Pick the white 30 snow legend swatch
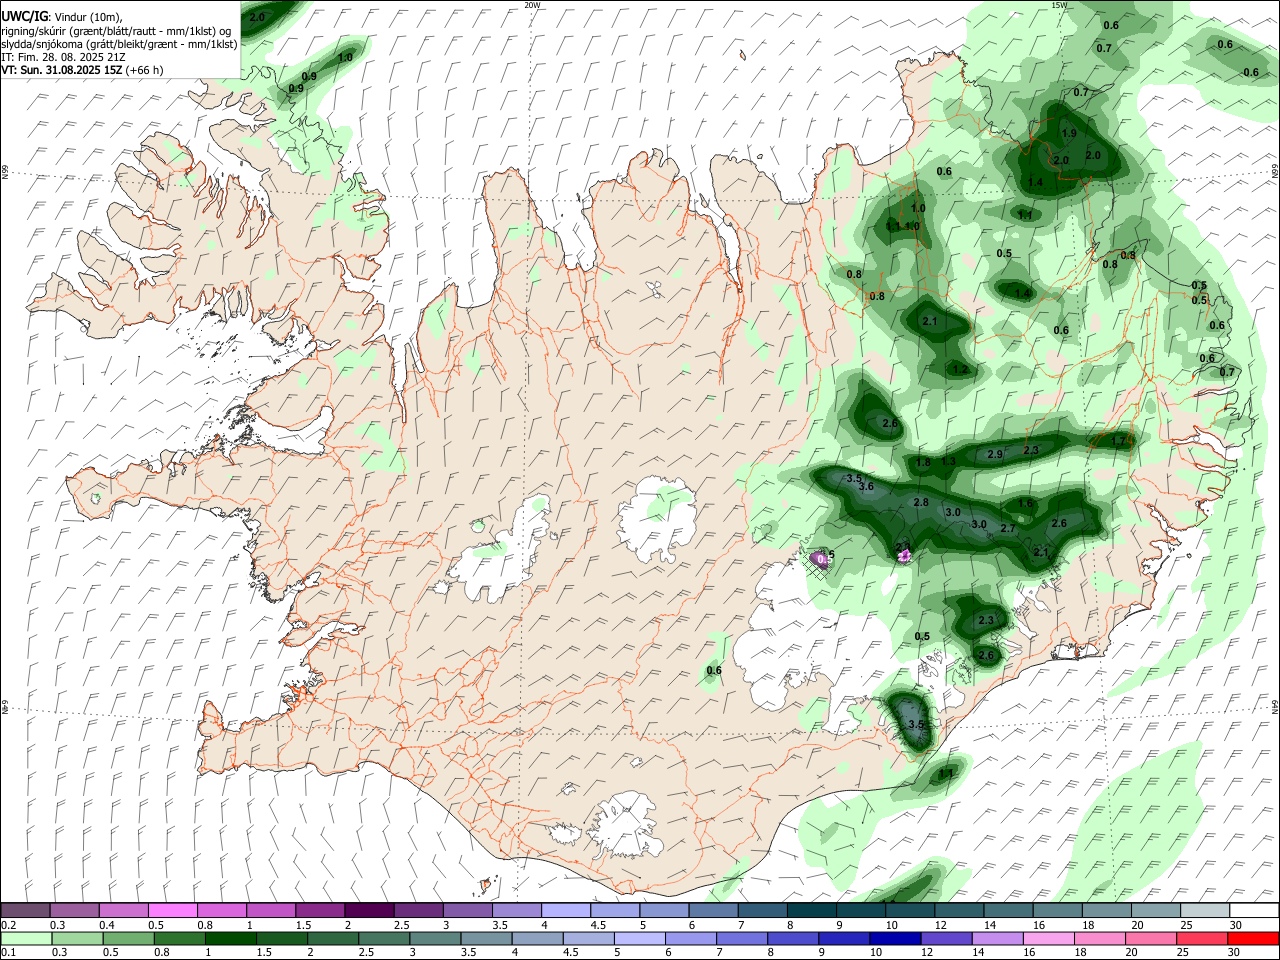Image resolution: width=1280 pixels, height=960 pixels. pos(1254,911)
